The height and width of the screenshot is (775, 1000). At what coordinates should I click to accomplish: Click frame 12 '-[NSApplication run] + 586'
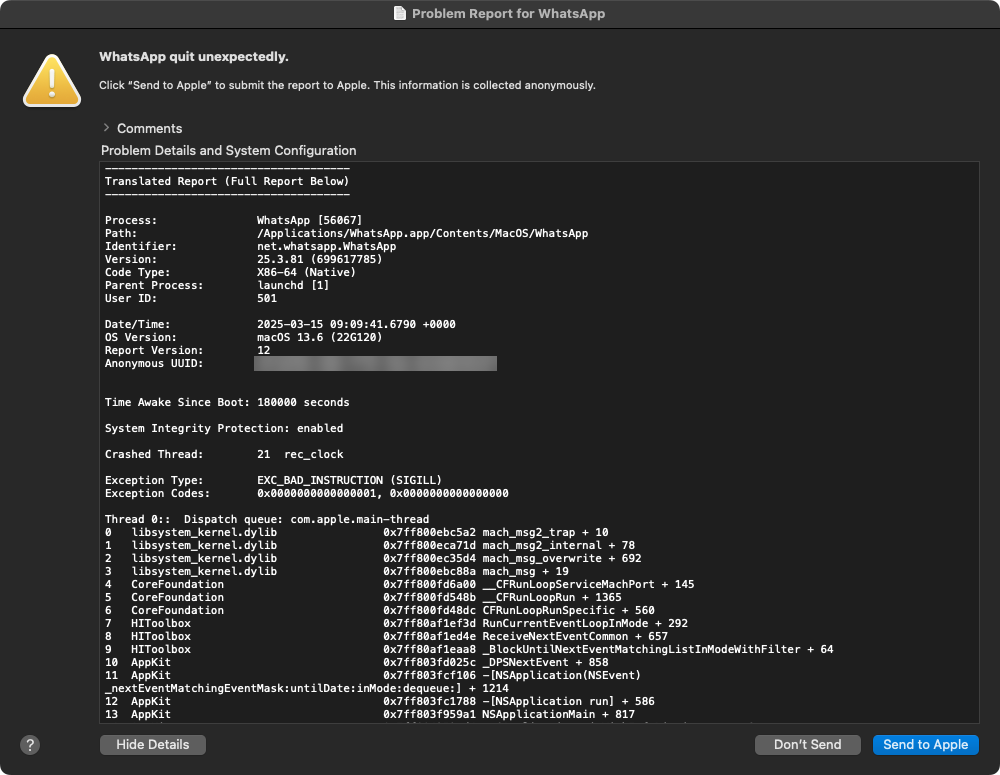[568, 701]
